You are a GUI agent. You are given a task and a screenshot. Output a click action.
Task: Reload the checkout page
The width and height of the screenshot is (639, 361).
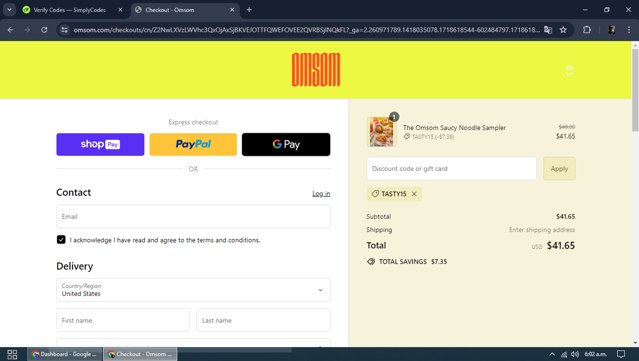44,30
